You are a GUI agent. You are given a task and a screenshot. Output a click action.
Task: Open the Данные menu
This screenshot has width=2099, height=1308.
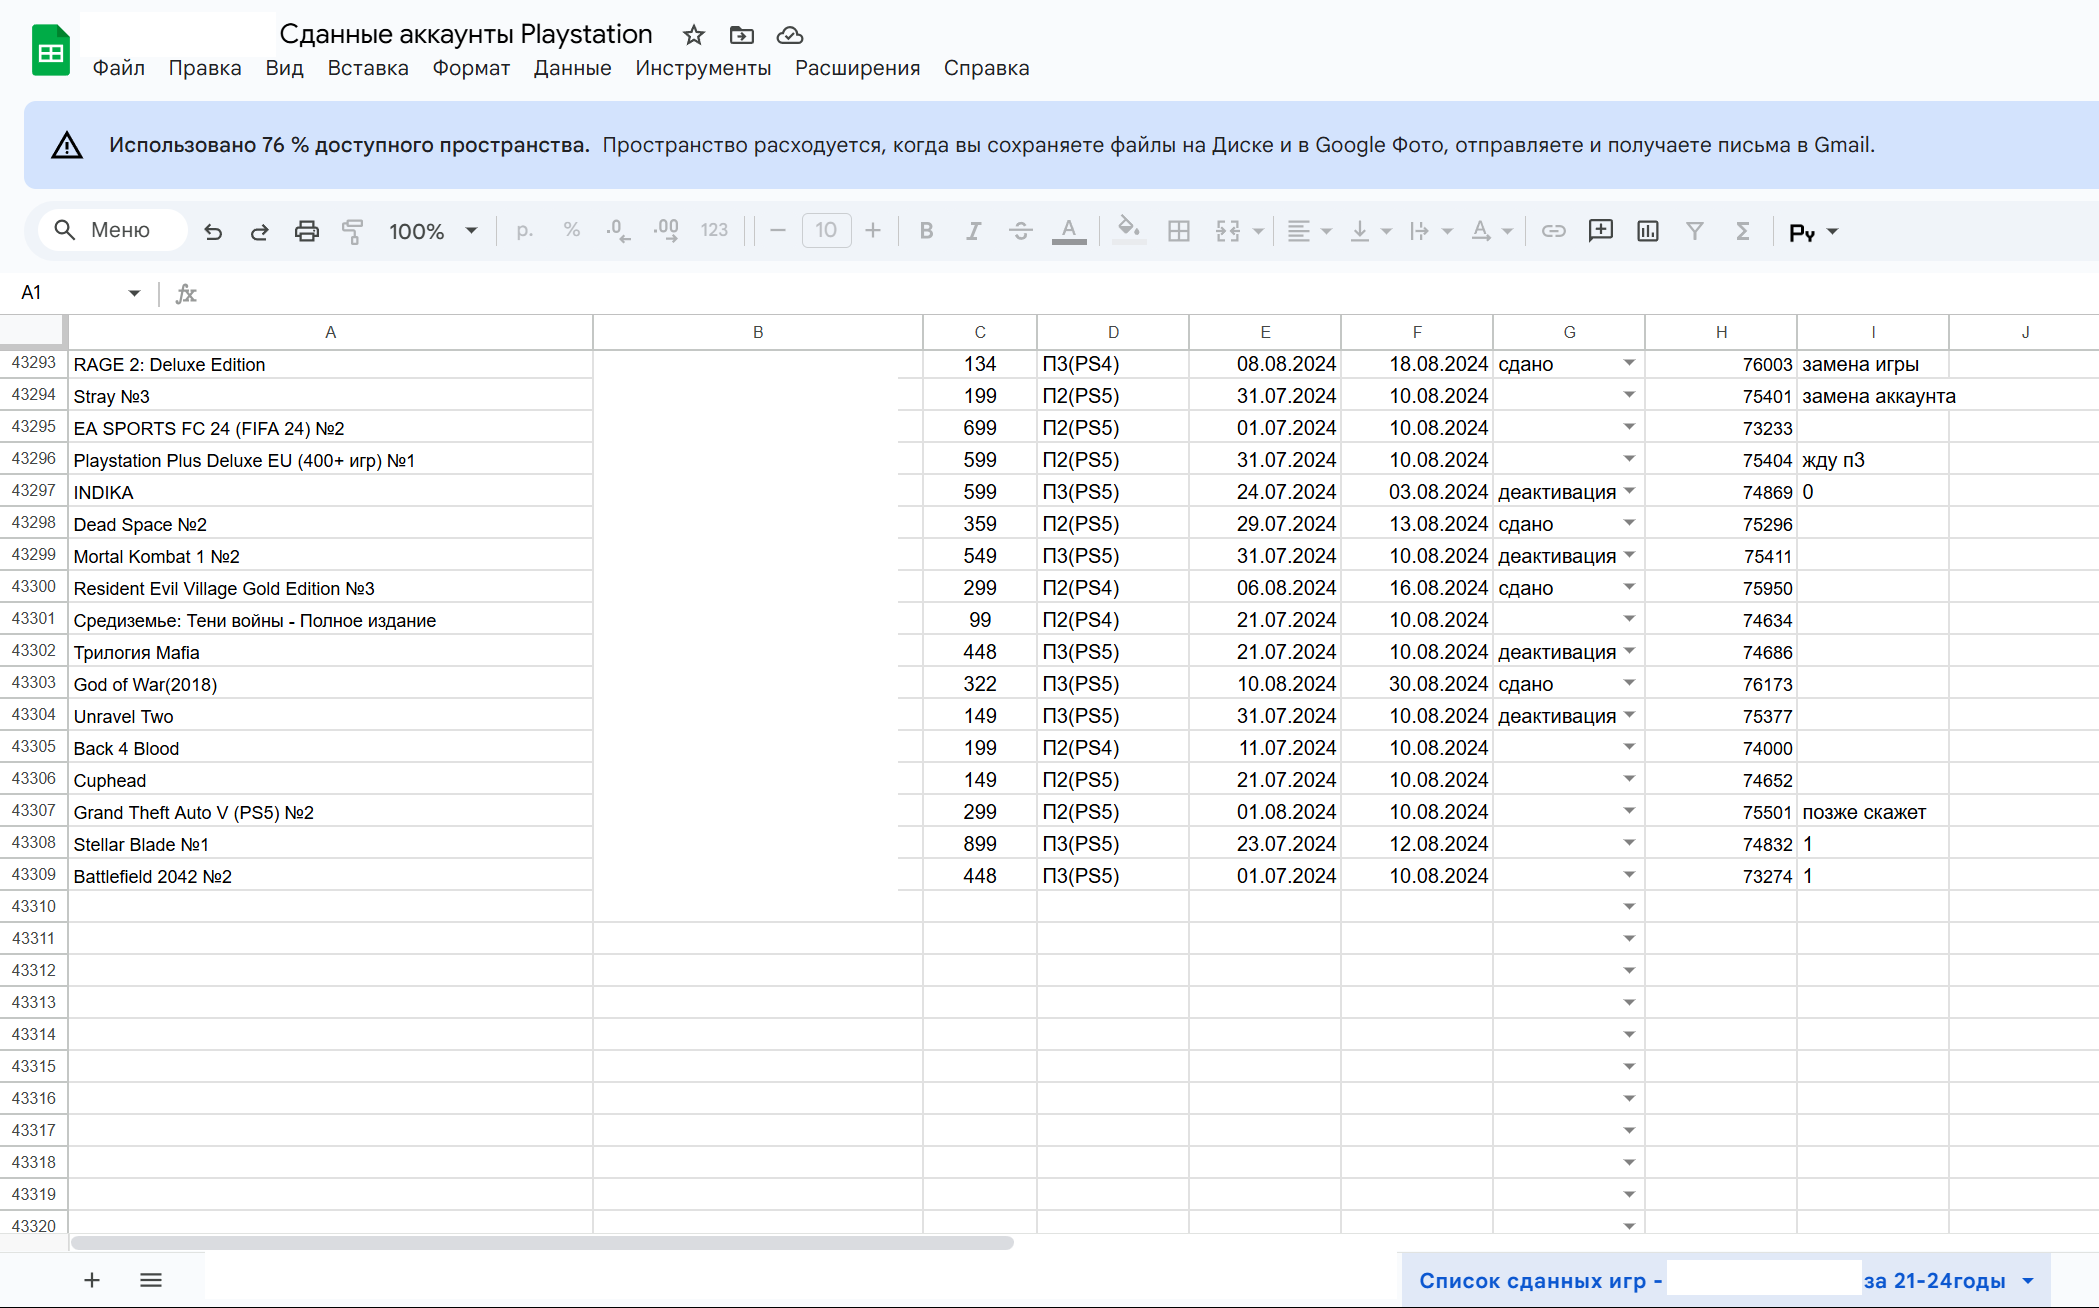coord(572,68)
